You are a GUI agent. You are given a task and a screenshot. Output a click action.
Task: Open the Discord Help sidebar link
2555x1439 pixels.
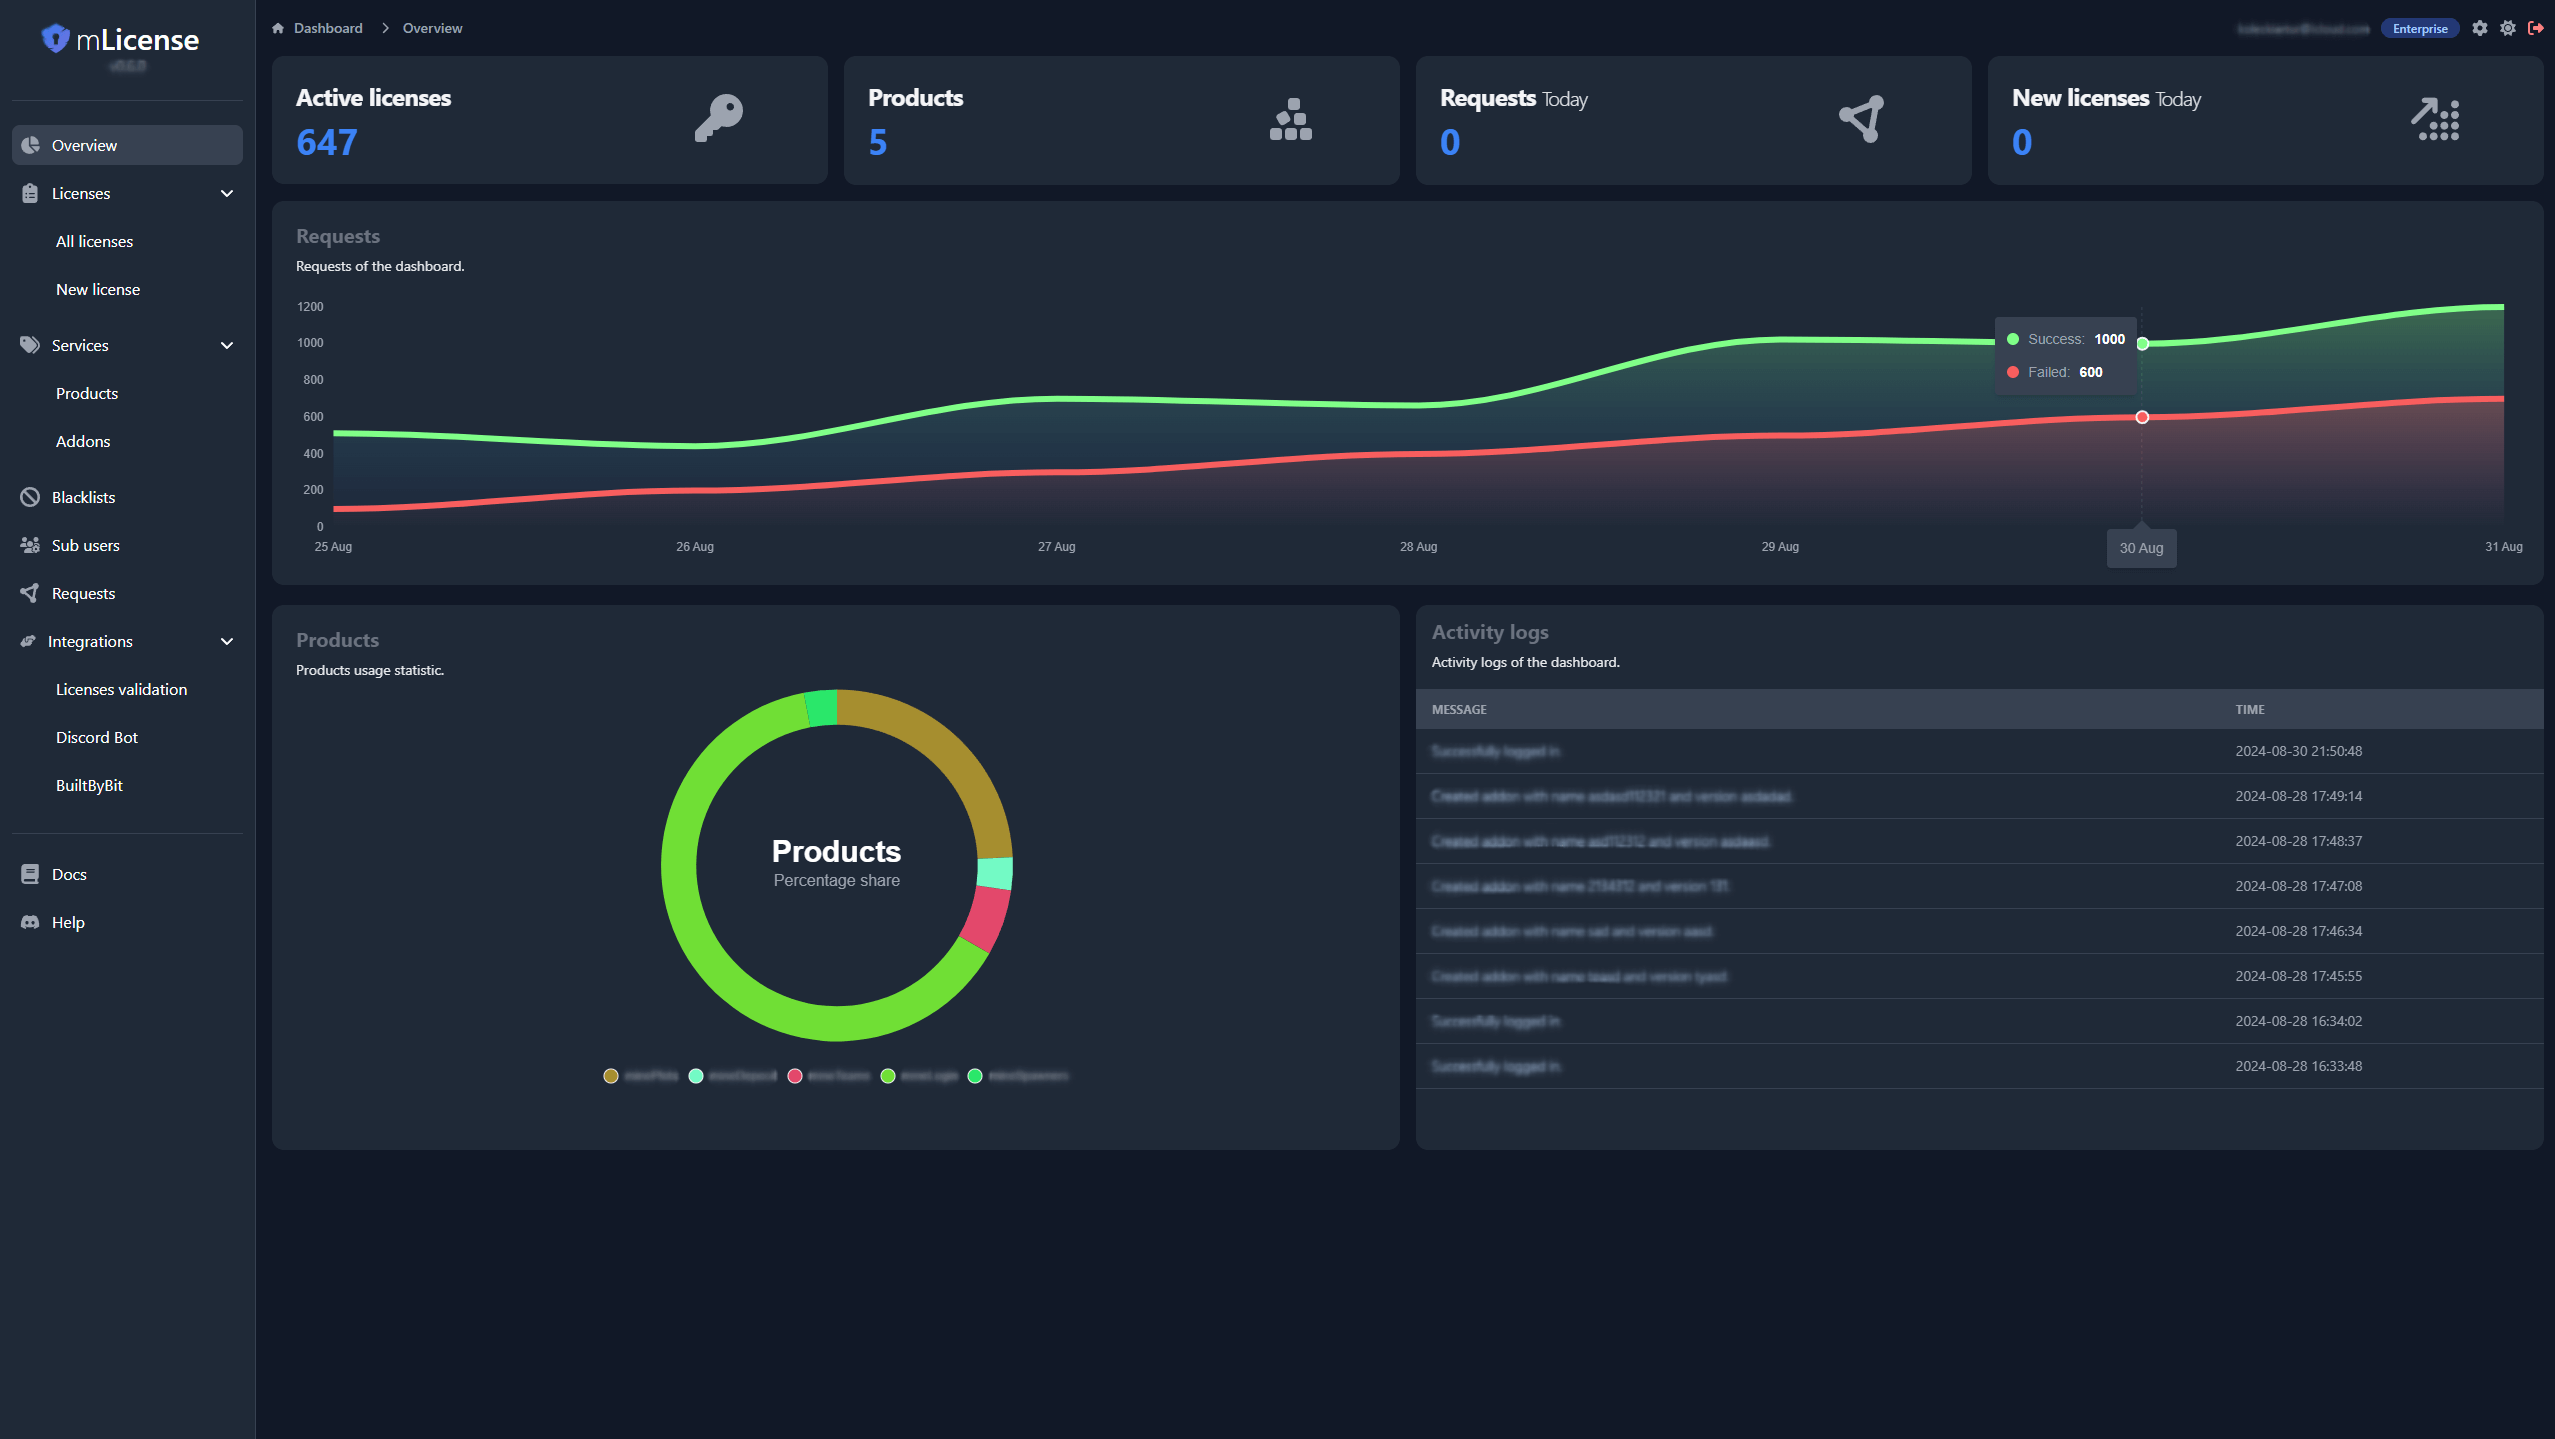68,922
